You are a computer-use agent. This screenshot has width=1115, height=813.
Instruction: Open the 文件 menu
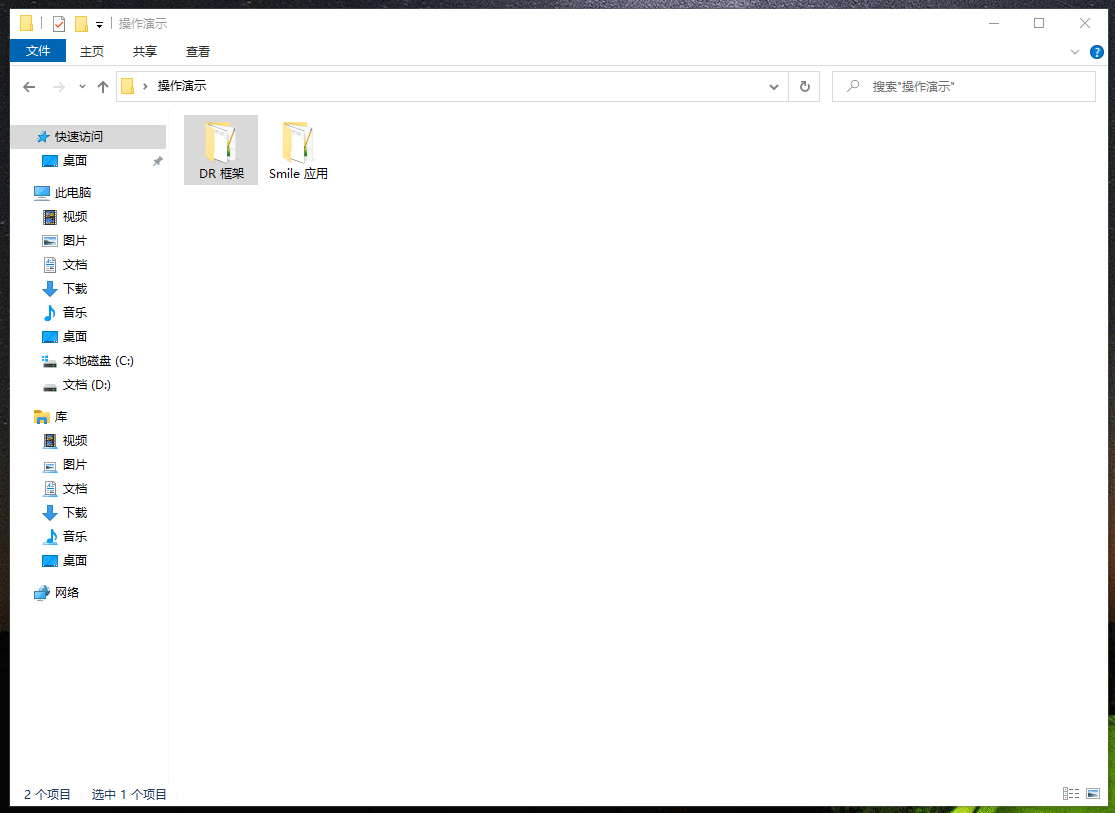[38, 51]
